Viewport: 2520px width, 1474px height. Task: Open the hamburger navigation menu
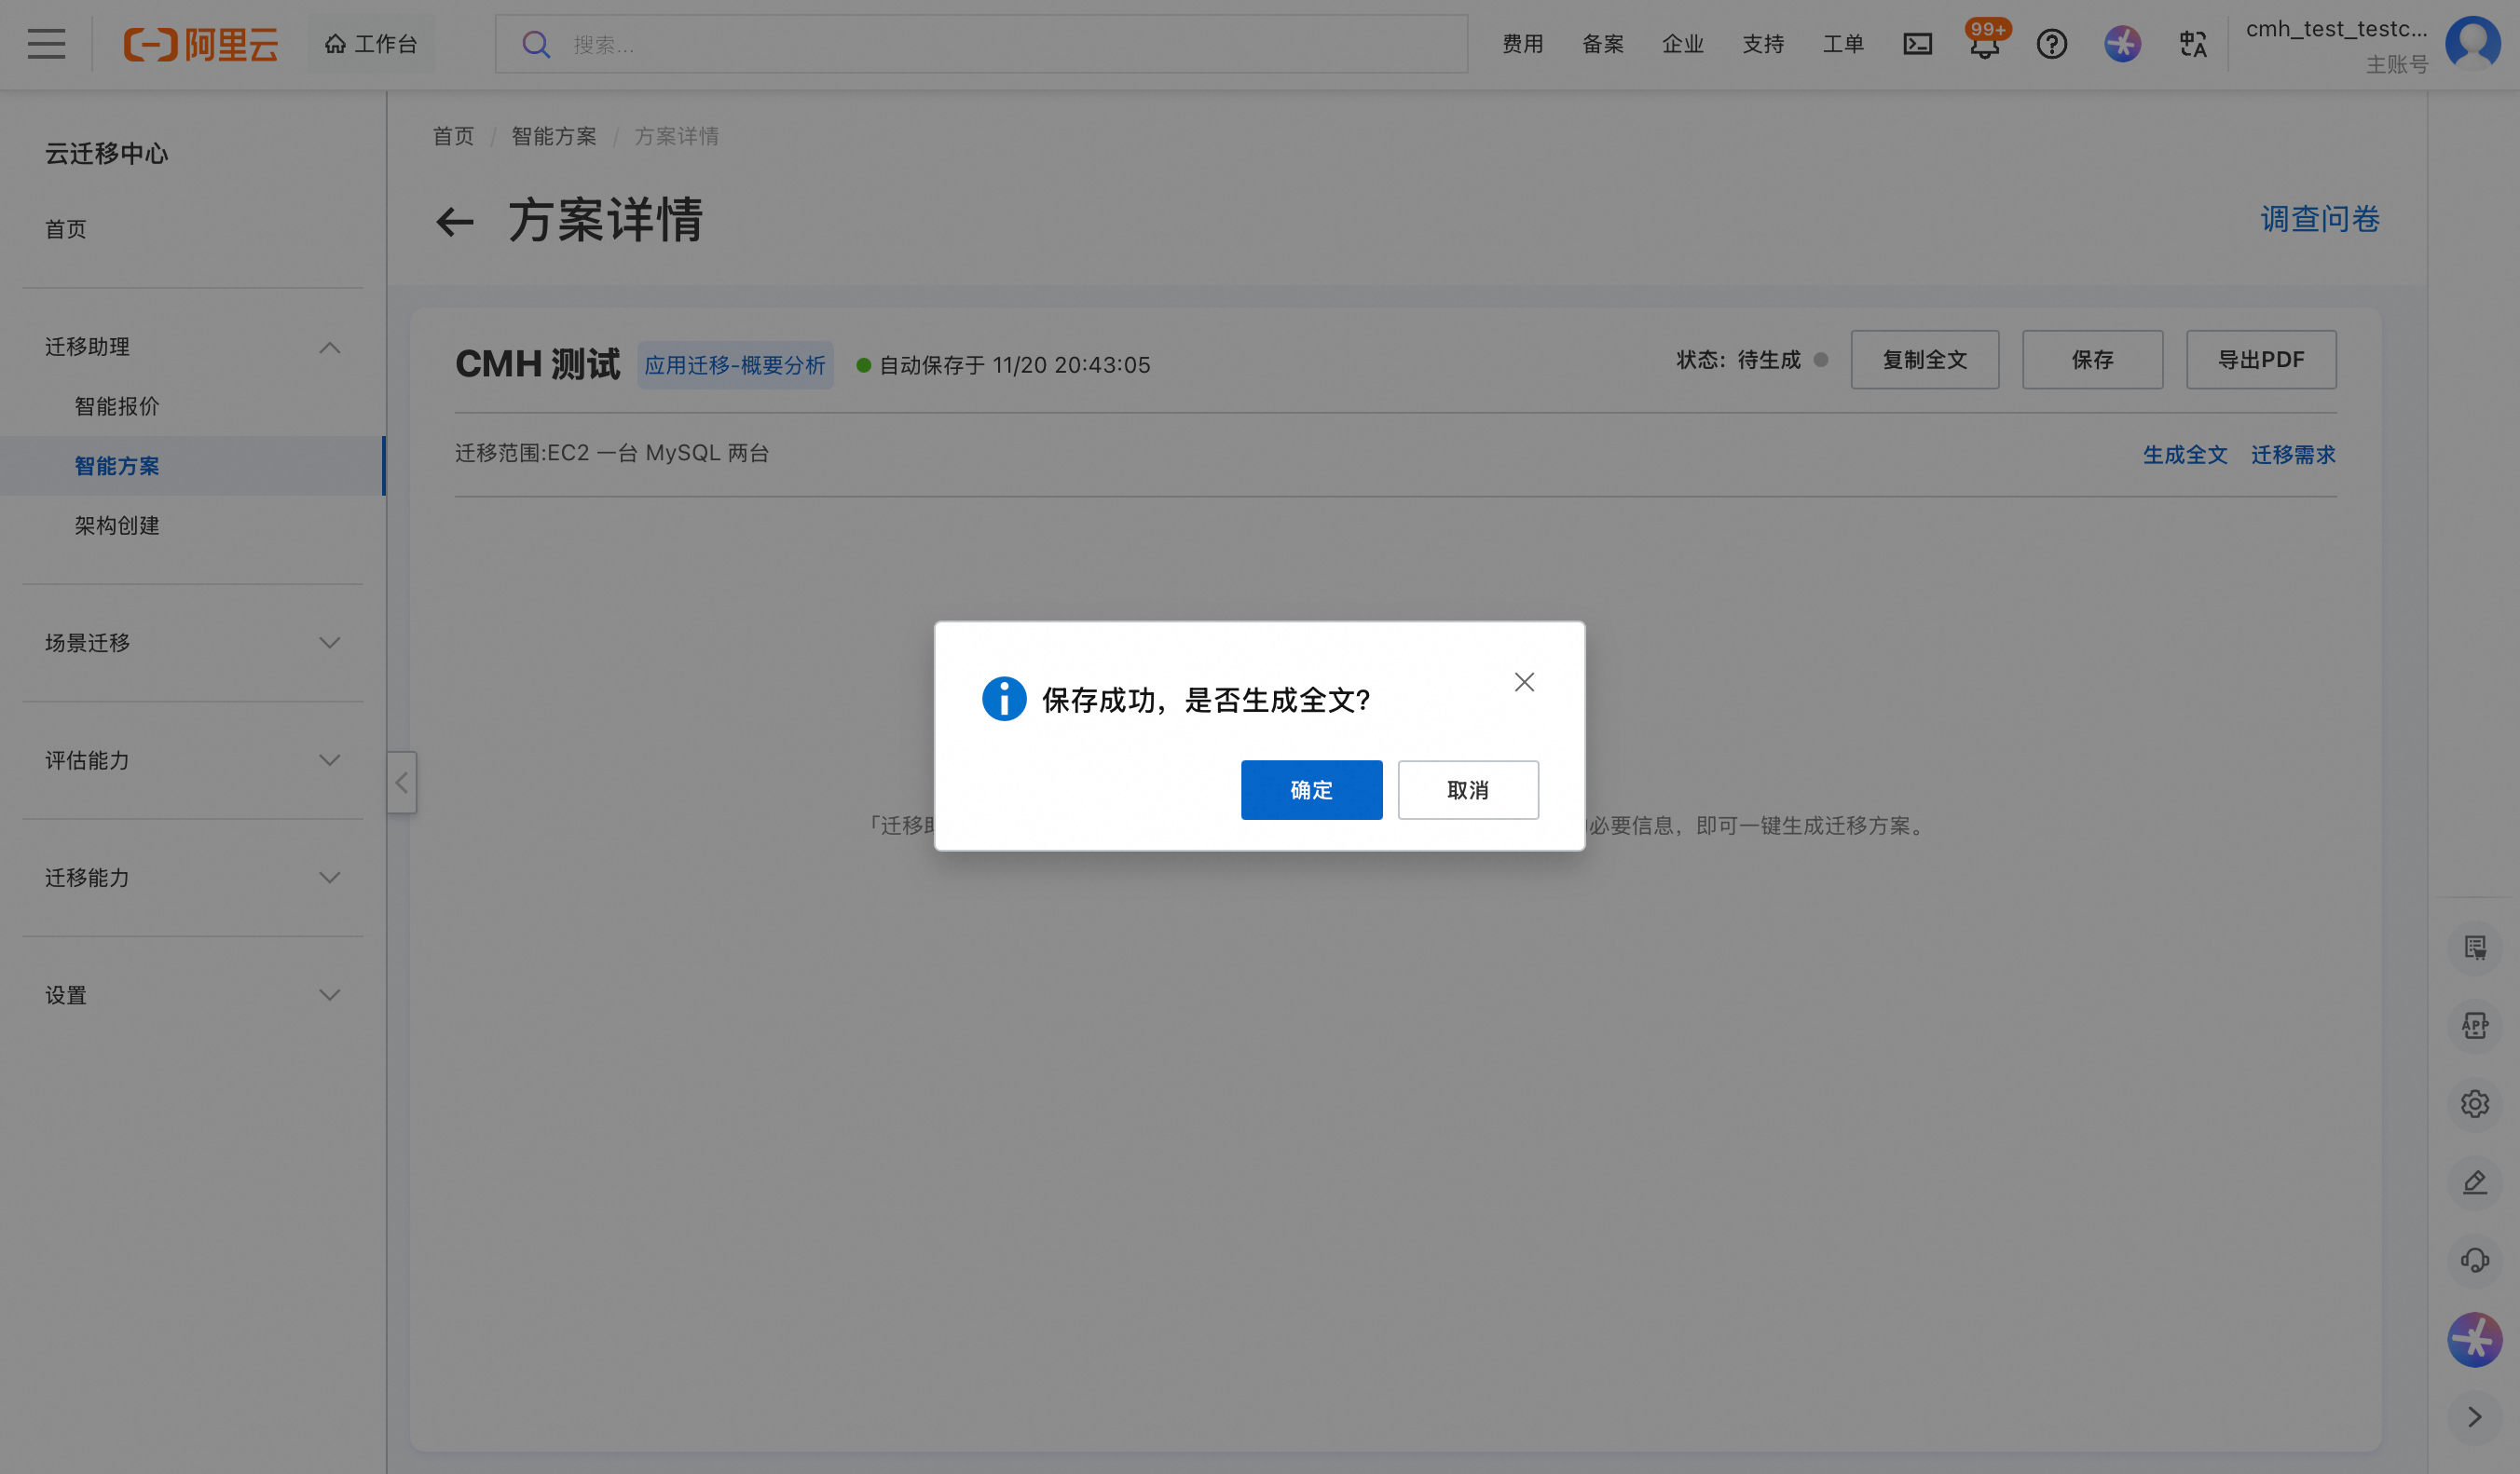[46, 44]
